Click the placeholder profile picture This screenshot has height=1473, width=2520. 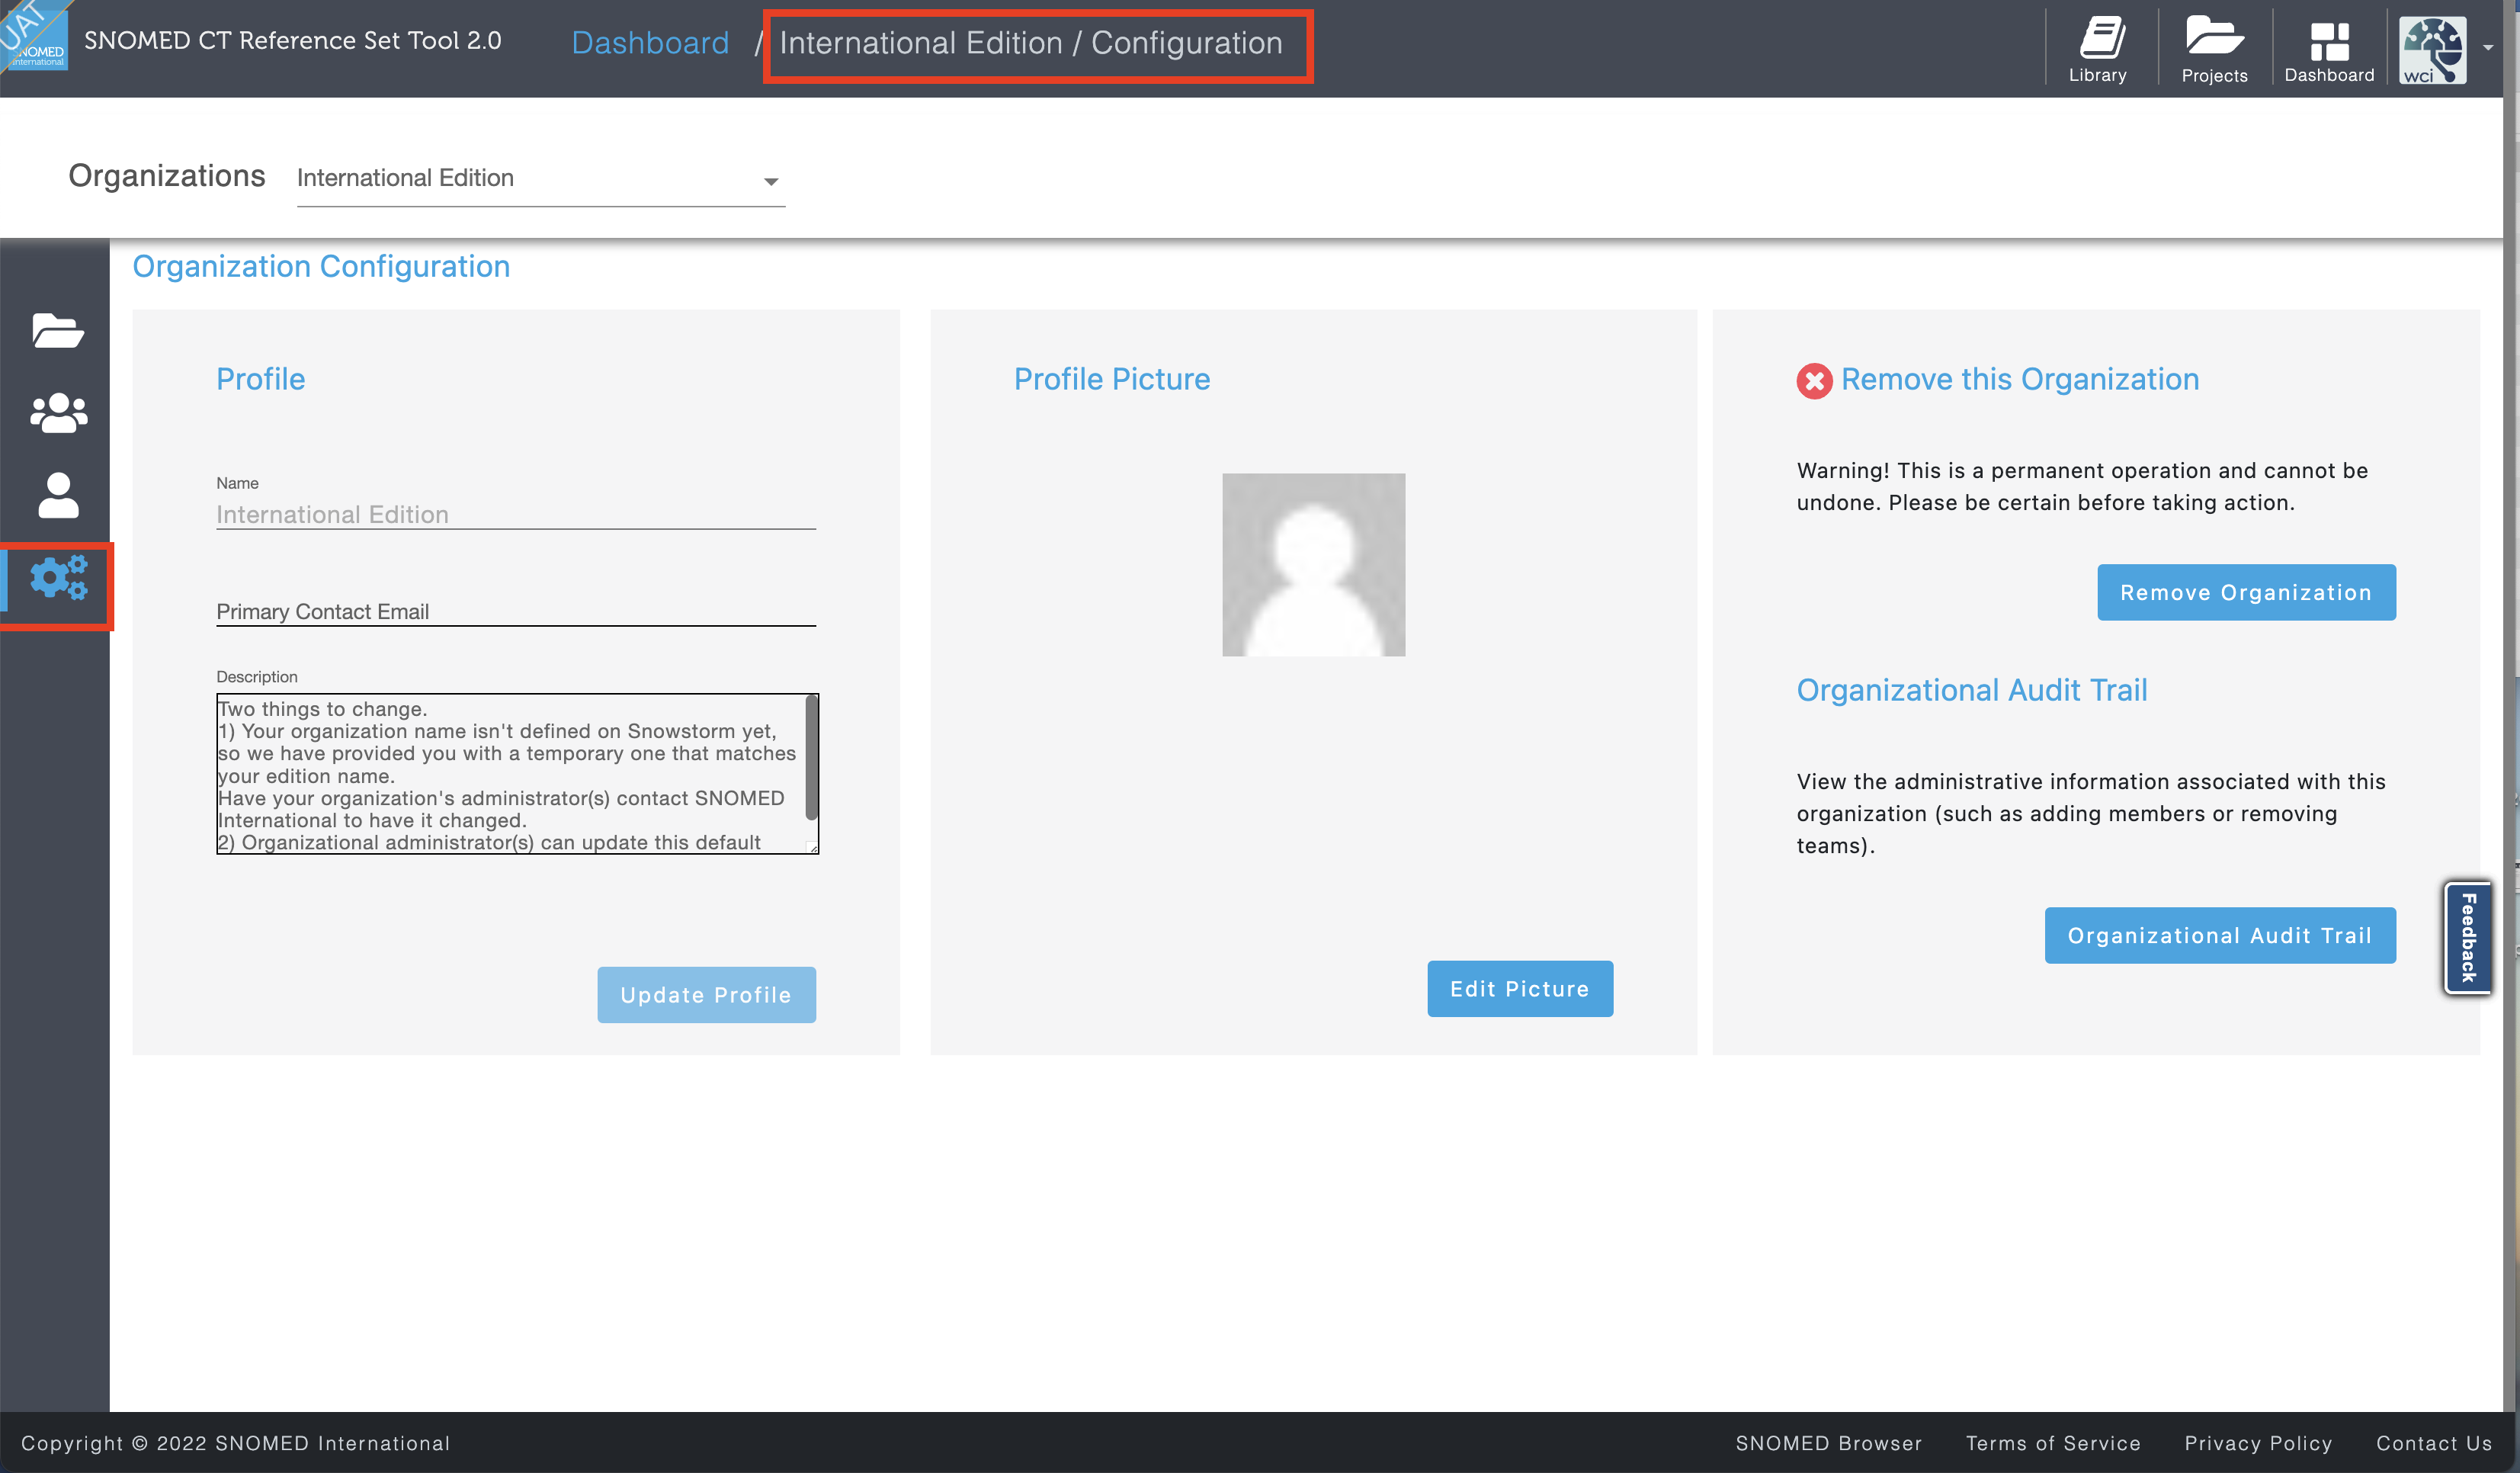pyautogui.click(x=1313, y=565)
